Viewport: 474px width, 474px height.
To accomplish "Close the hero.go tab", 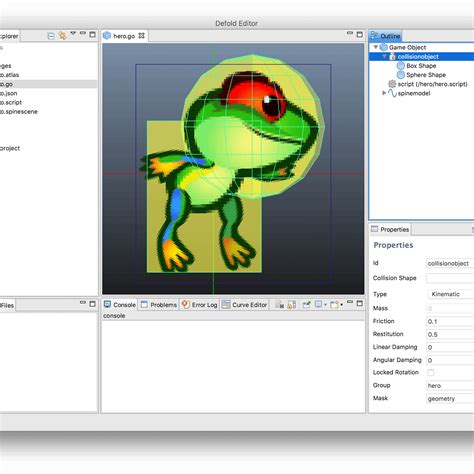I will click(142, 35).
